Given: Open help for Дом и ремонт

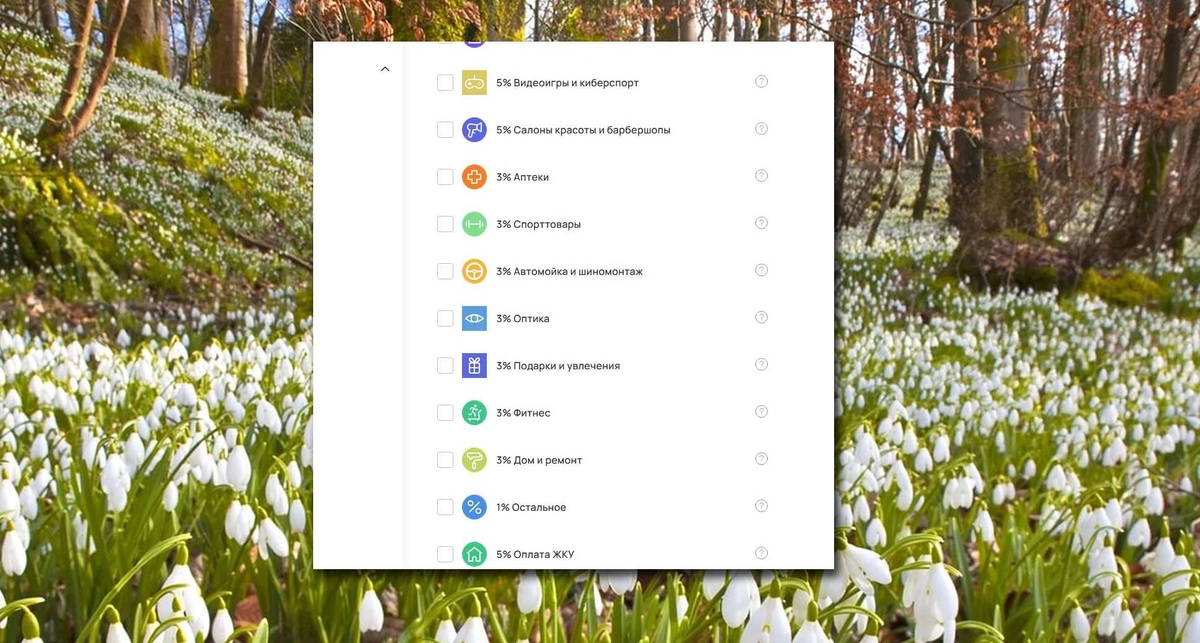Looking at the screenshot, I should [761, 459].
